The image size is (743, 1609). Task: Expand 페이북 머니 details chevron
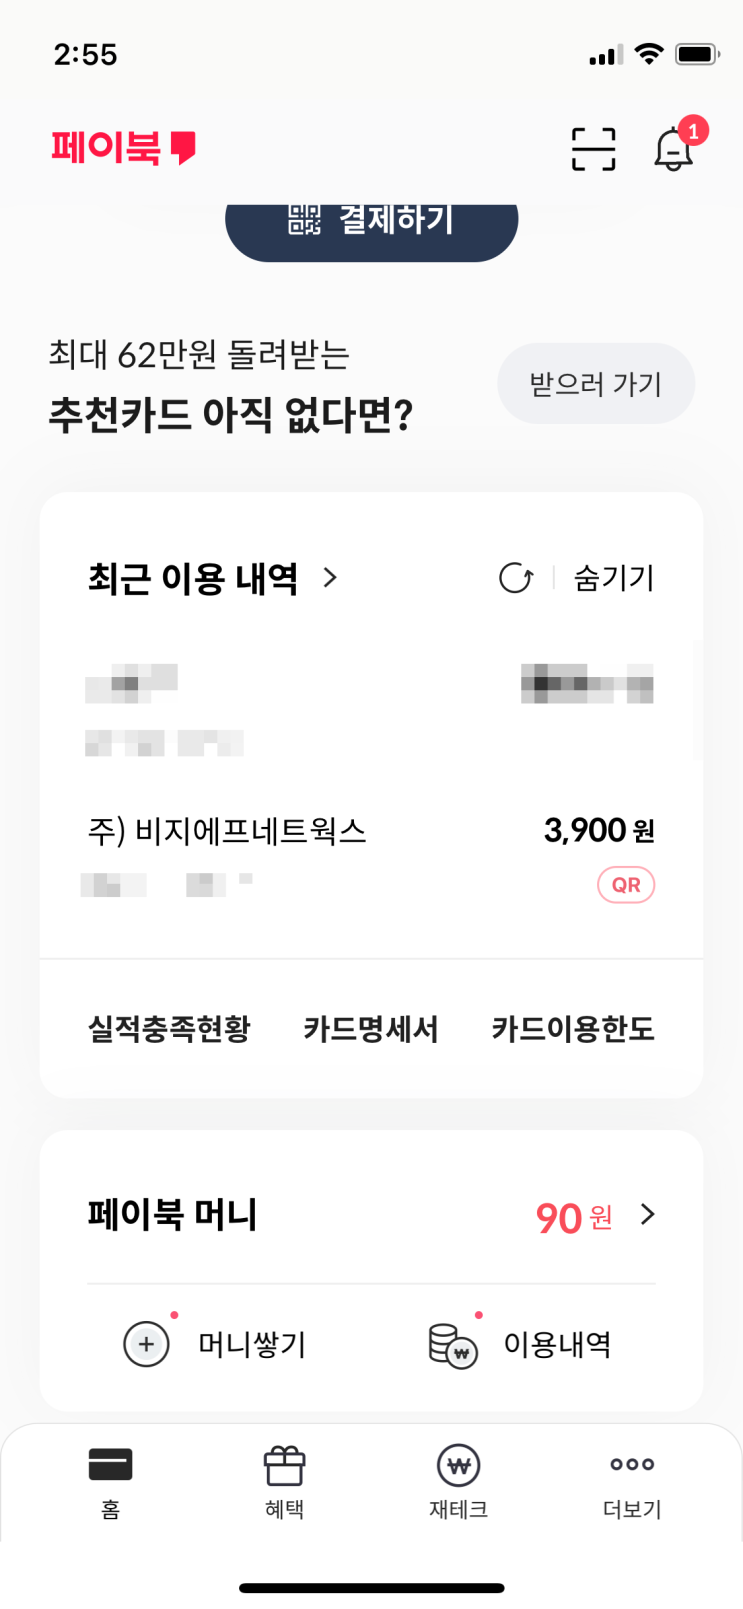pos(648,1215)
